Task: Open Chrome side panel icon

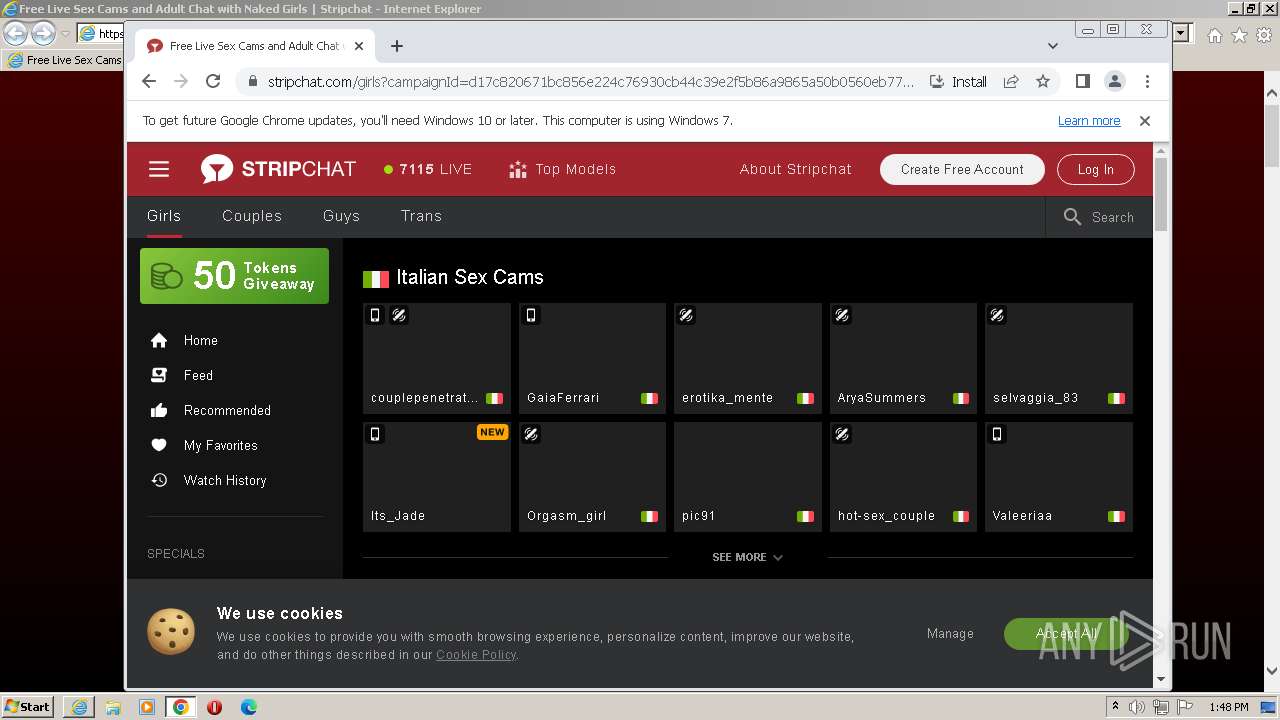Action: (x=1082, y=82)
